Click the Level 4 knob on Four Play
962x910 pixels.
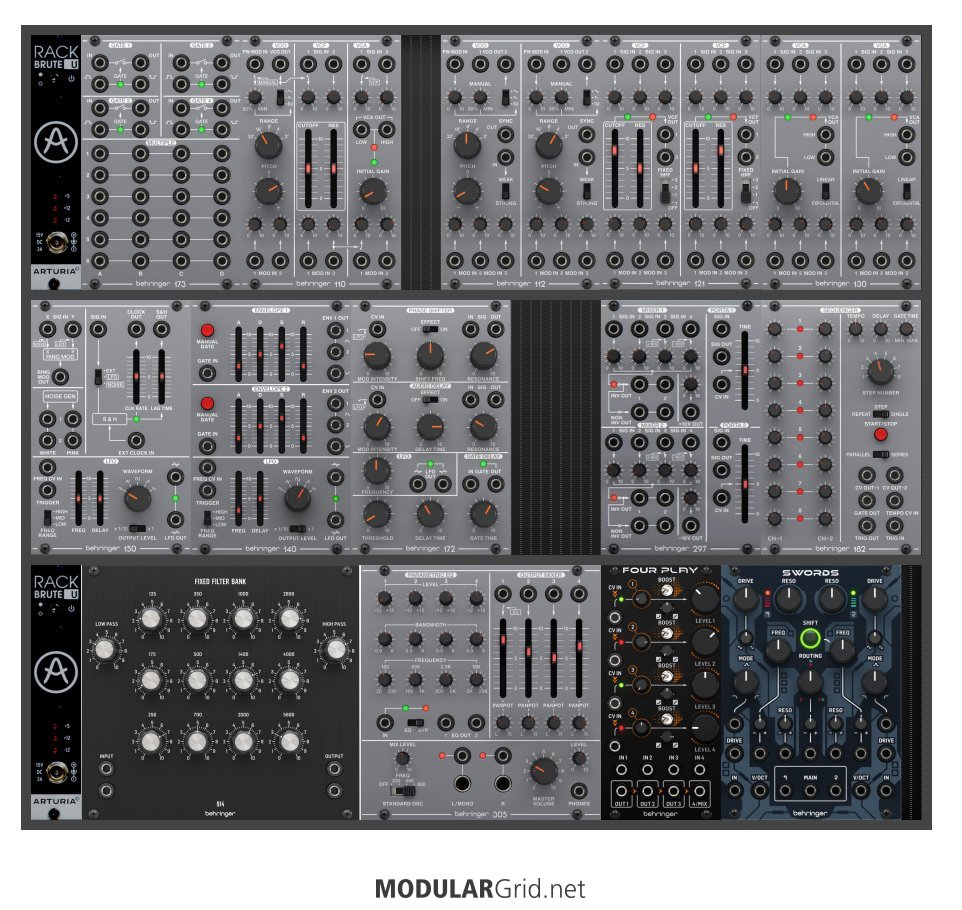click(x=705, y=727)
